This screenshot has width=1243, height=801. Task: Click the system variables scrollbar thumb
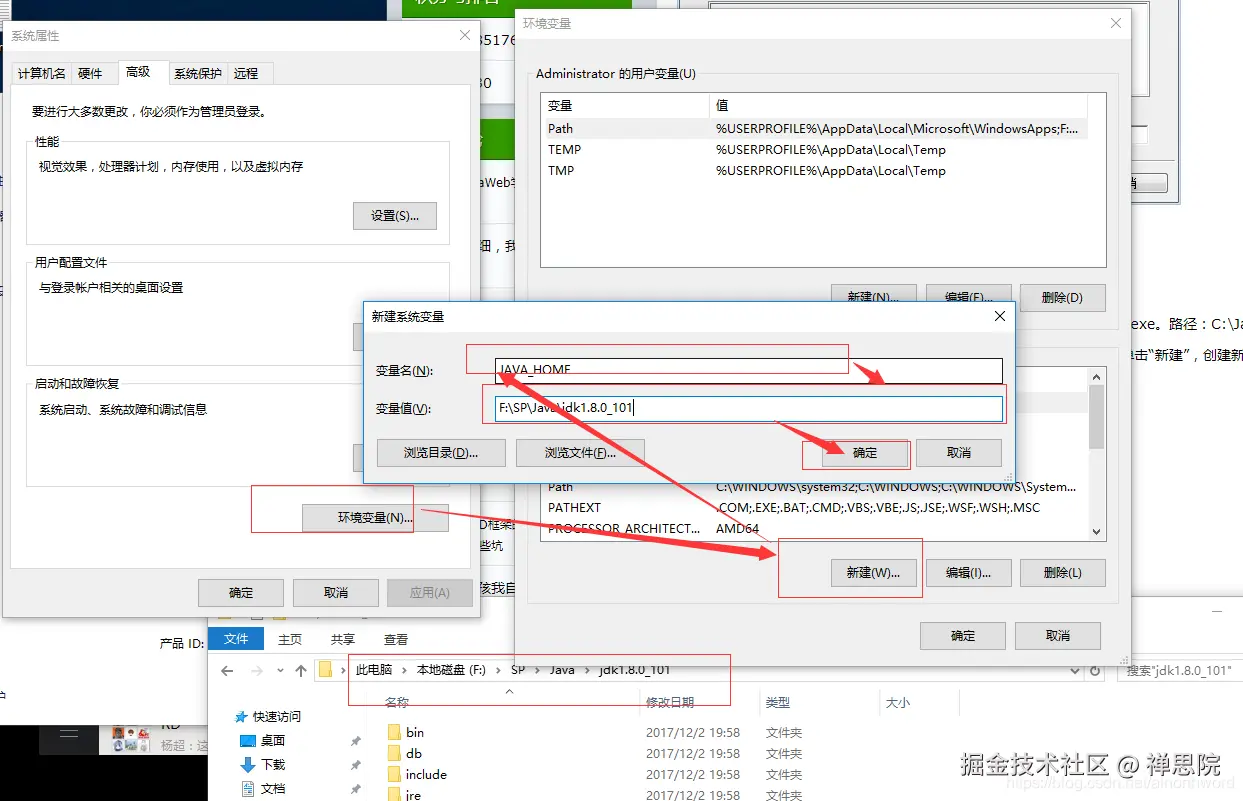tap(1097, 417)
